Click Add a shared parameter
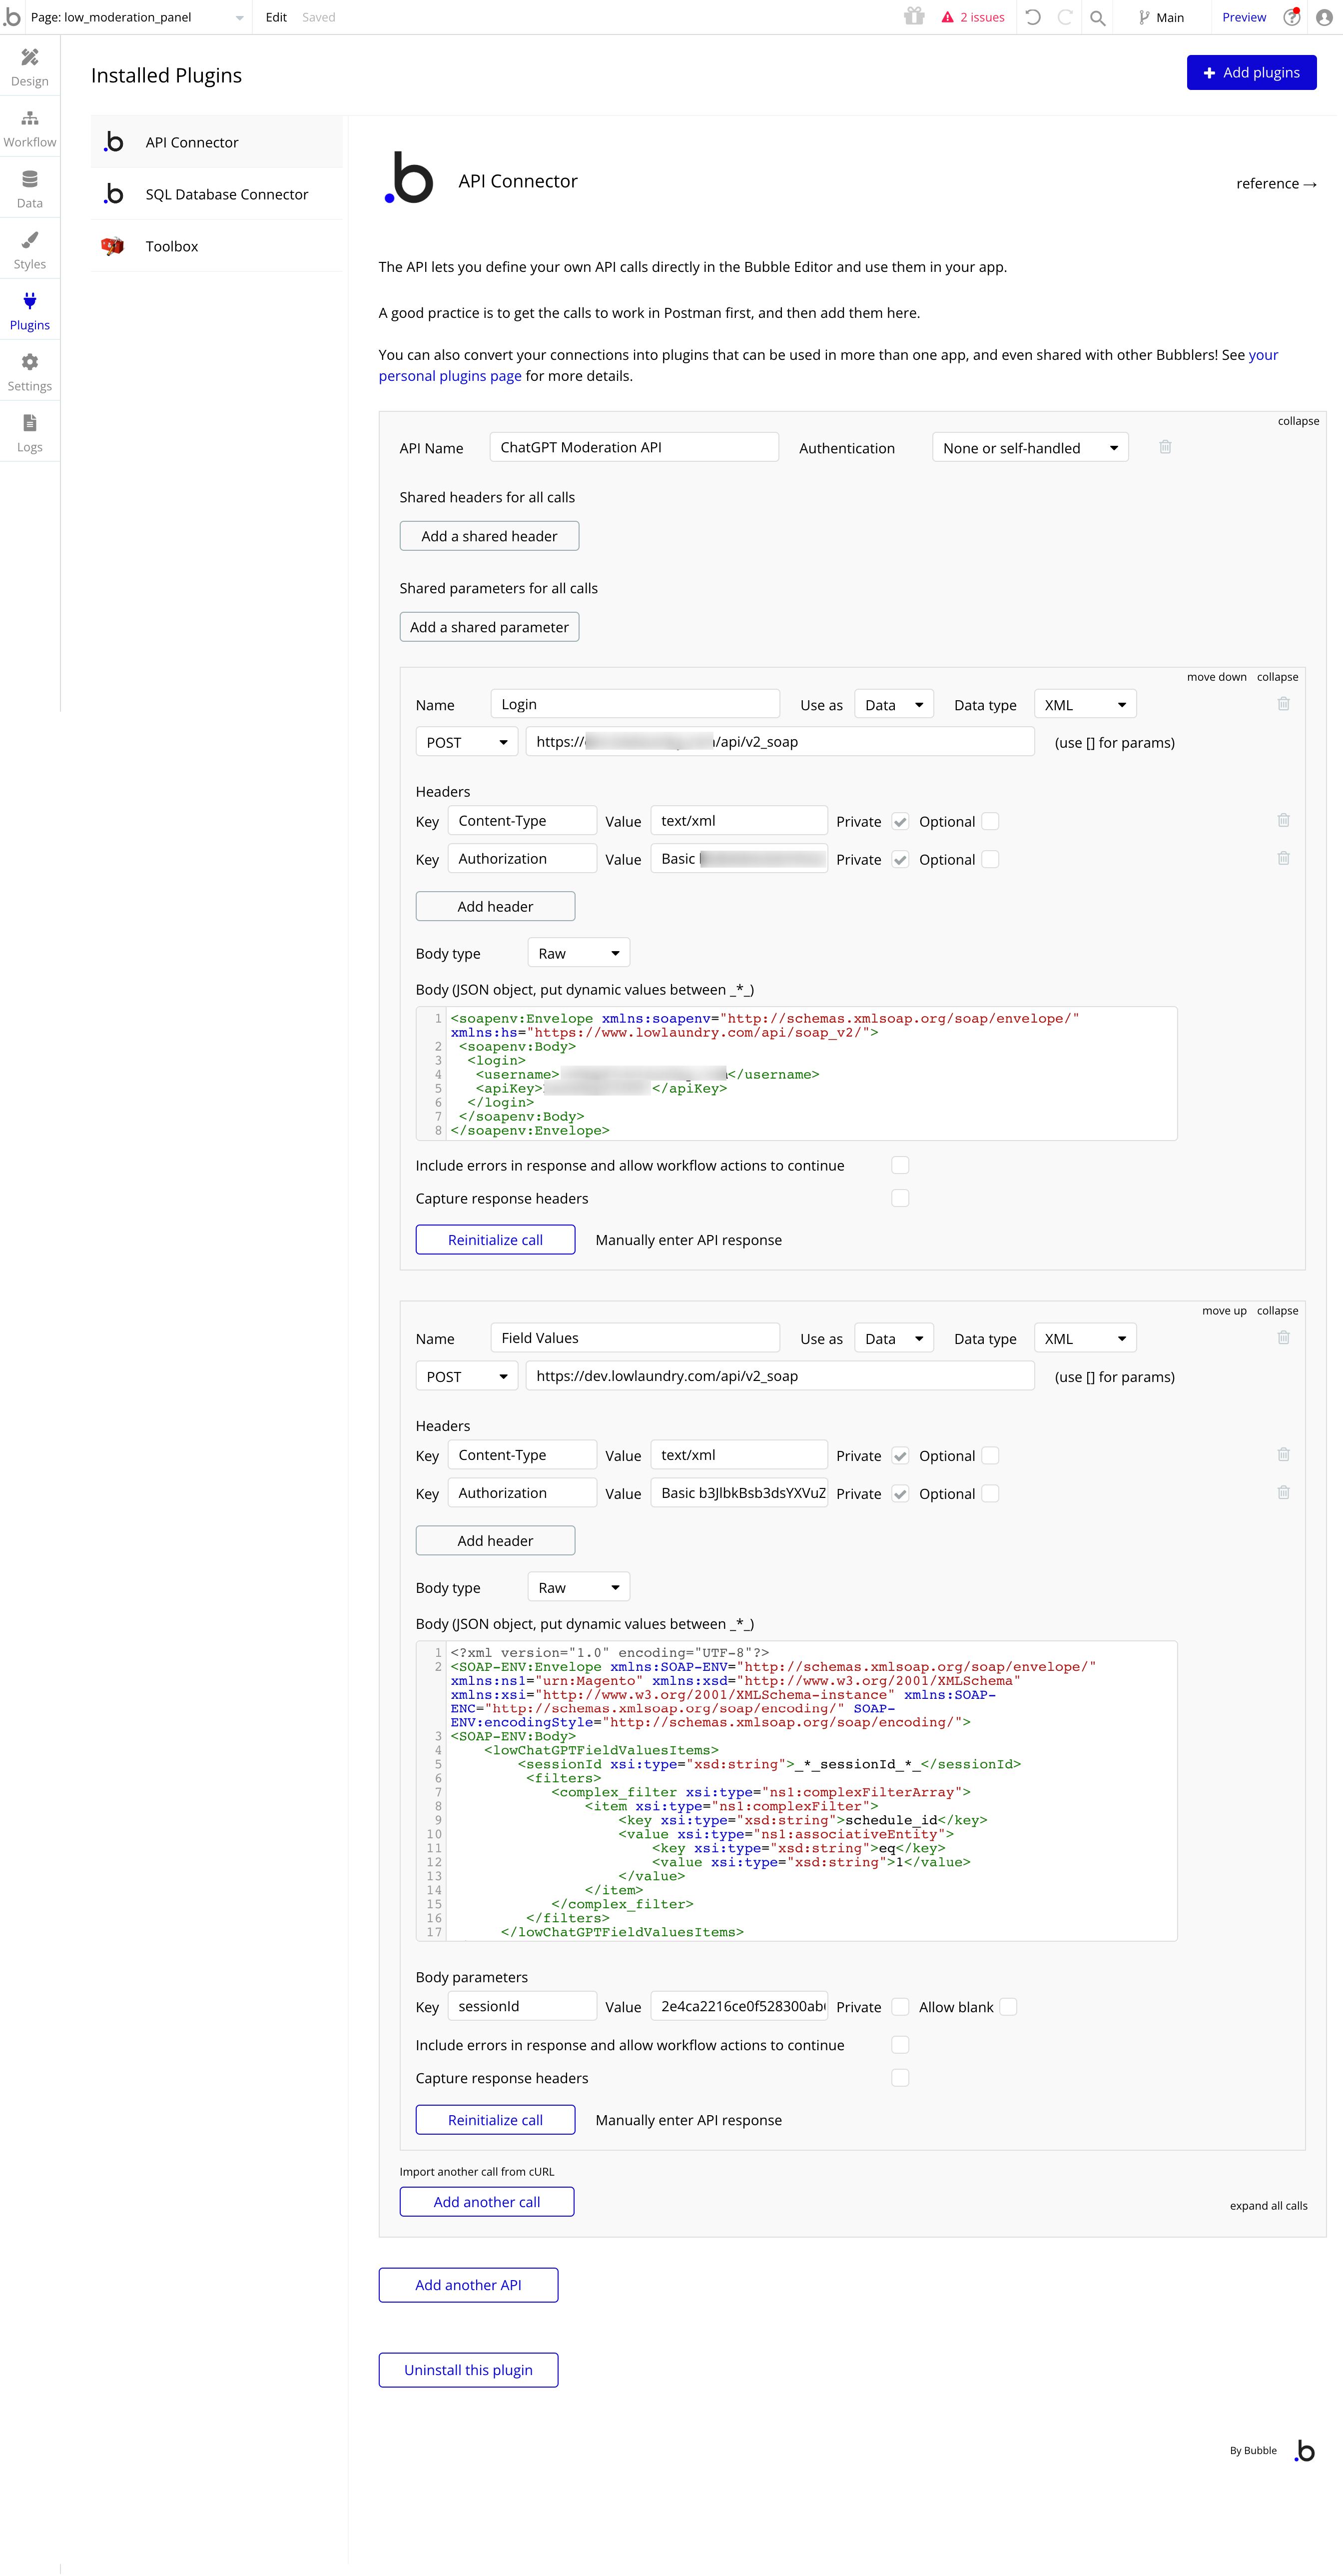This screenshot has width=1343, height=2576. pyautogui.click(x=489, y=627)
